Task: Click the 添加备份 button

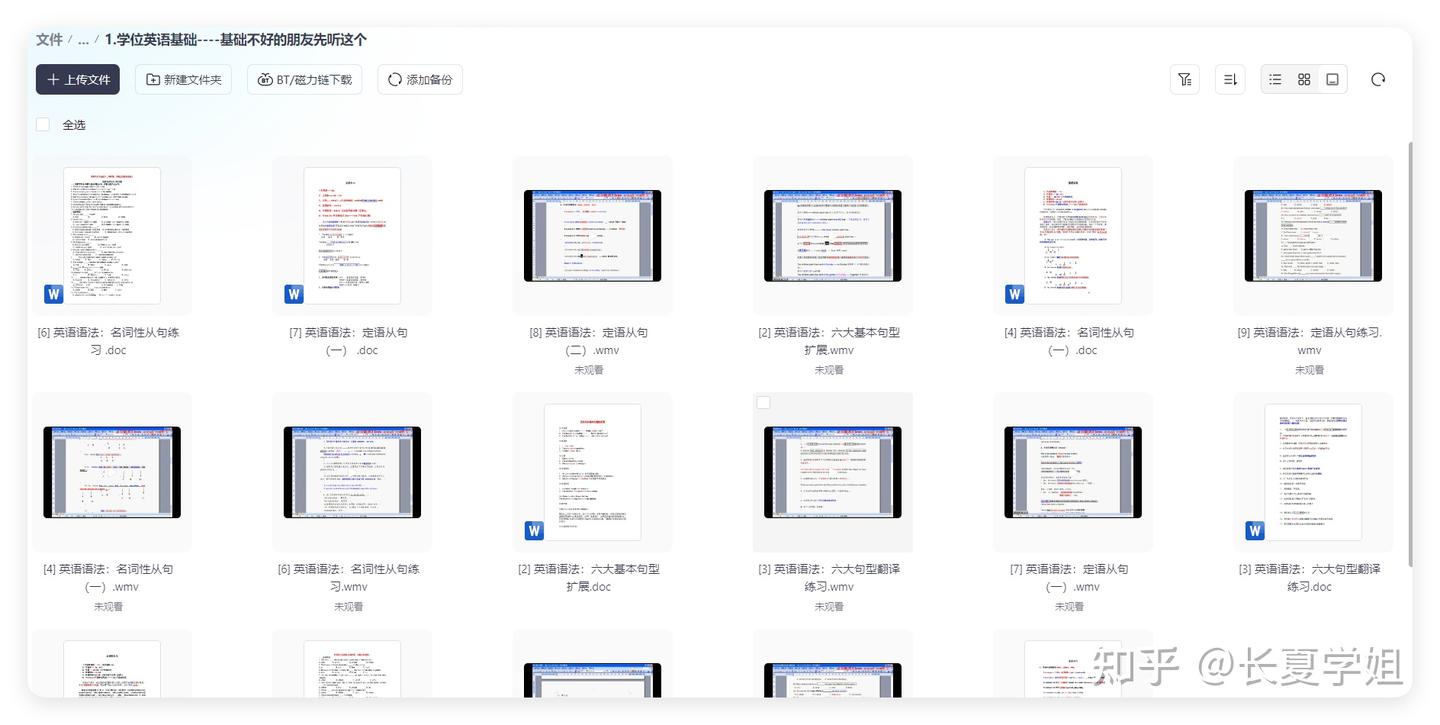Action: click(x=420, y=80)
